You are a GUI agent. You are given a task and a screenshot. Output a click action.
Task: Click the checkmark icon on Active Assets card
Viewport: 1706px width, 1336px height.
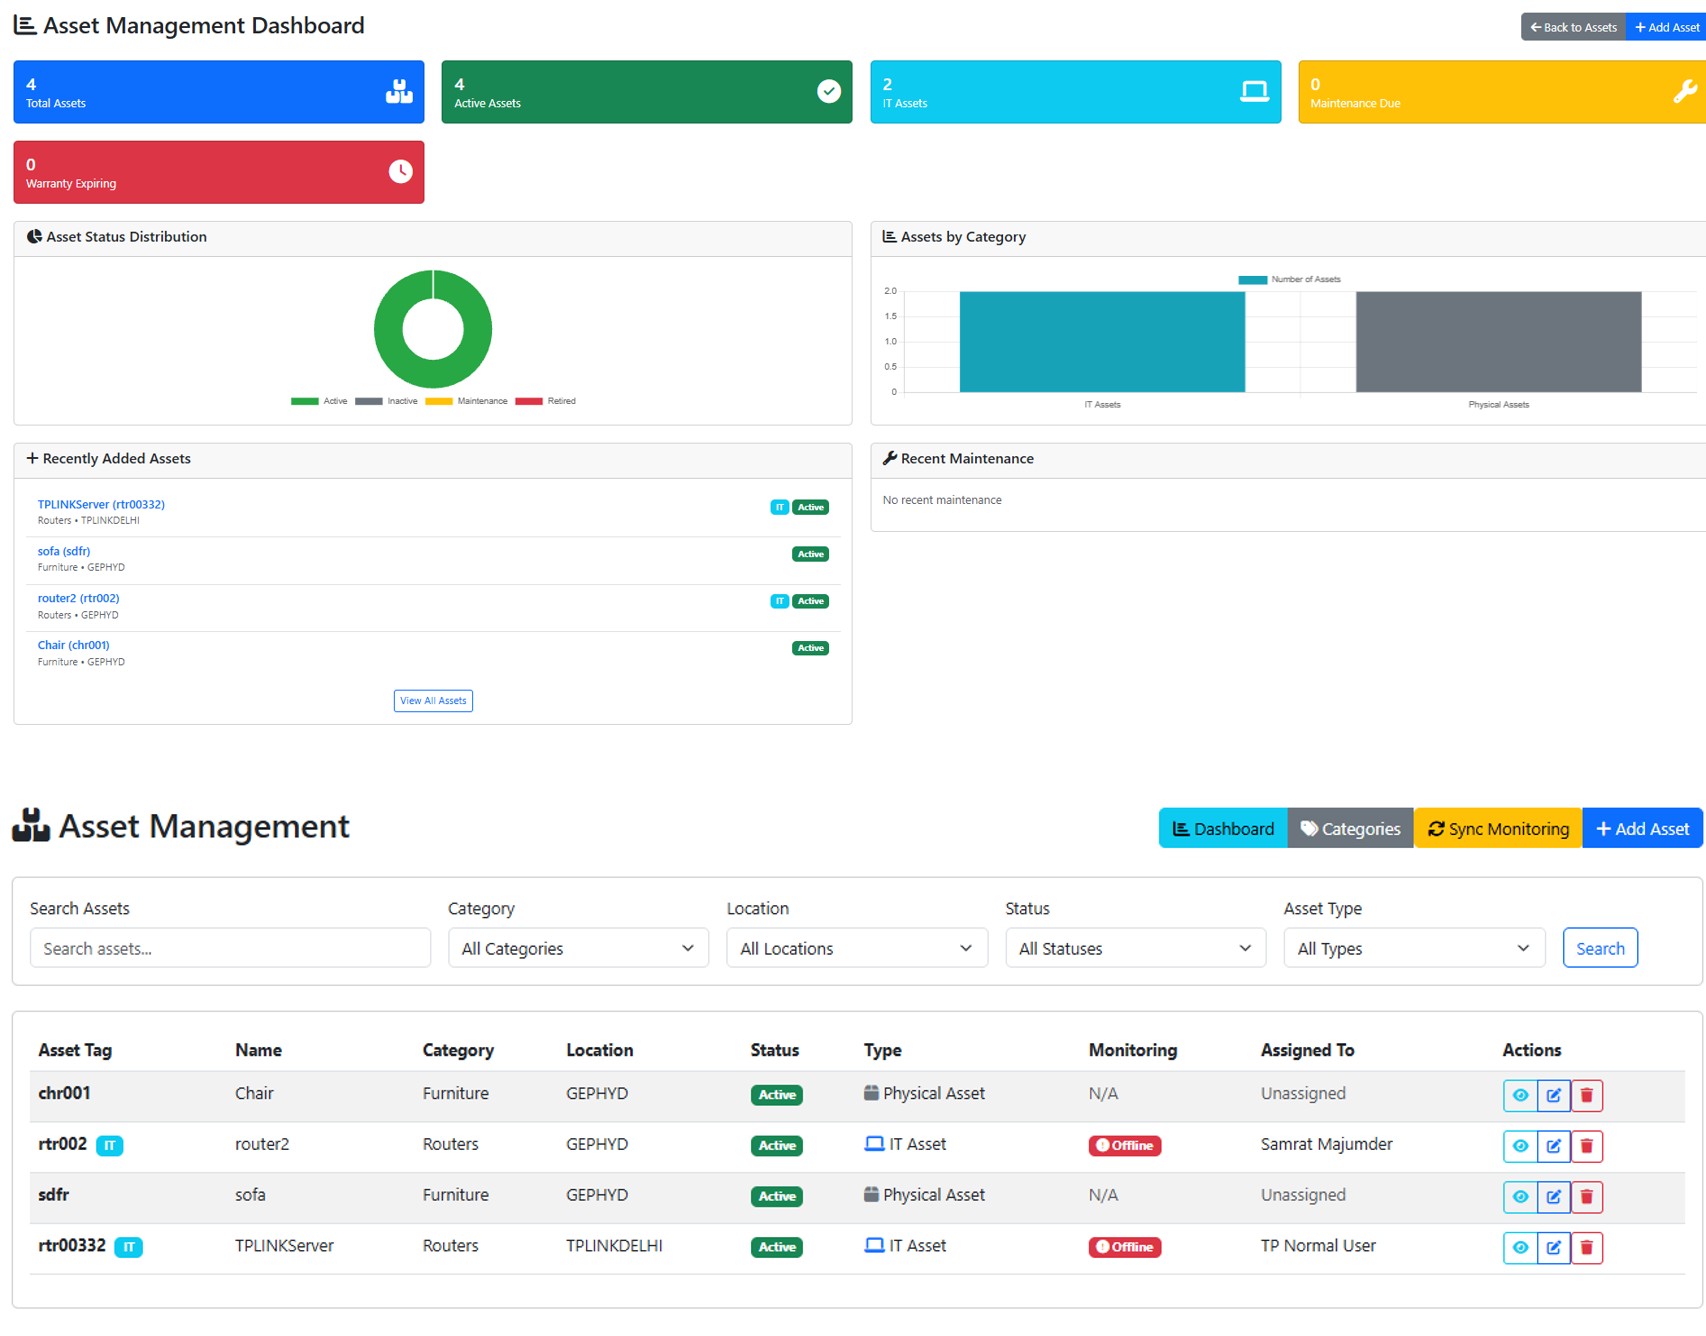pyautogui.click(x=828, y=91)
